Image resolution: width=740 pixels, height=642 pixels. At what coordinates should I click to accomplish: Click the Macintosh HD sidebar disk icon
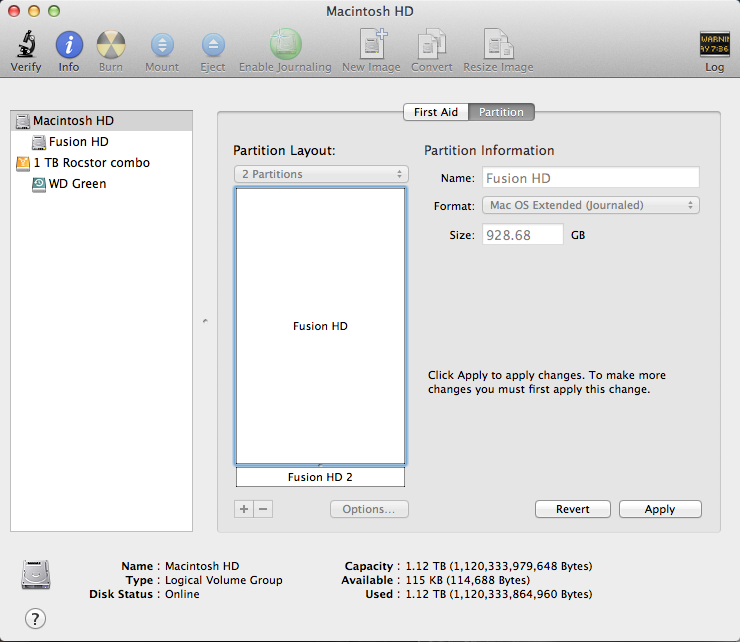(23, 121)
